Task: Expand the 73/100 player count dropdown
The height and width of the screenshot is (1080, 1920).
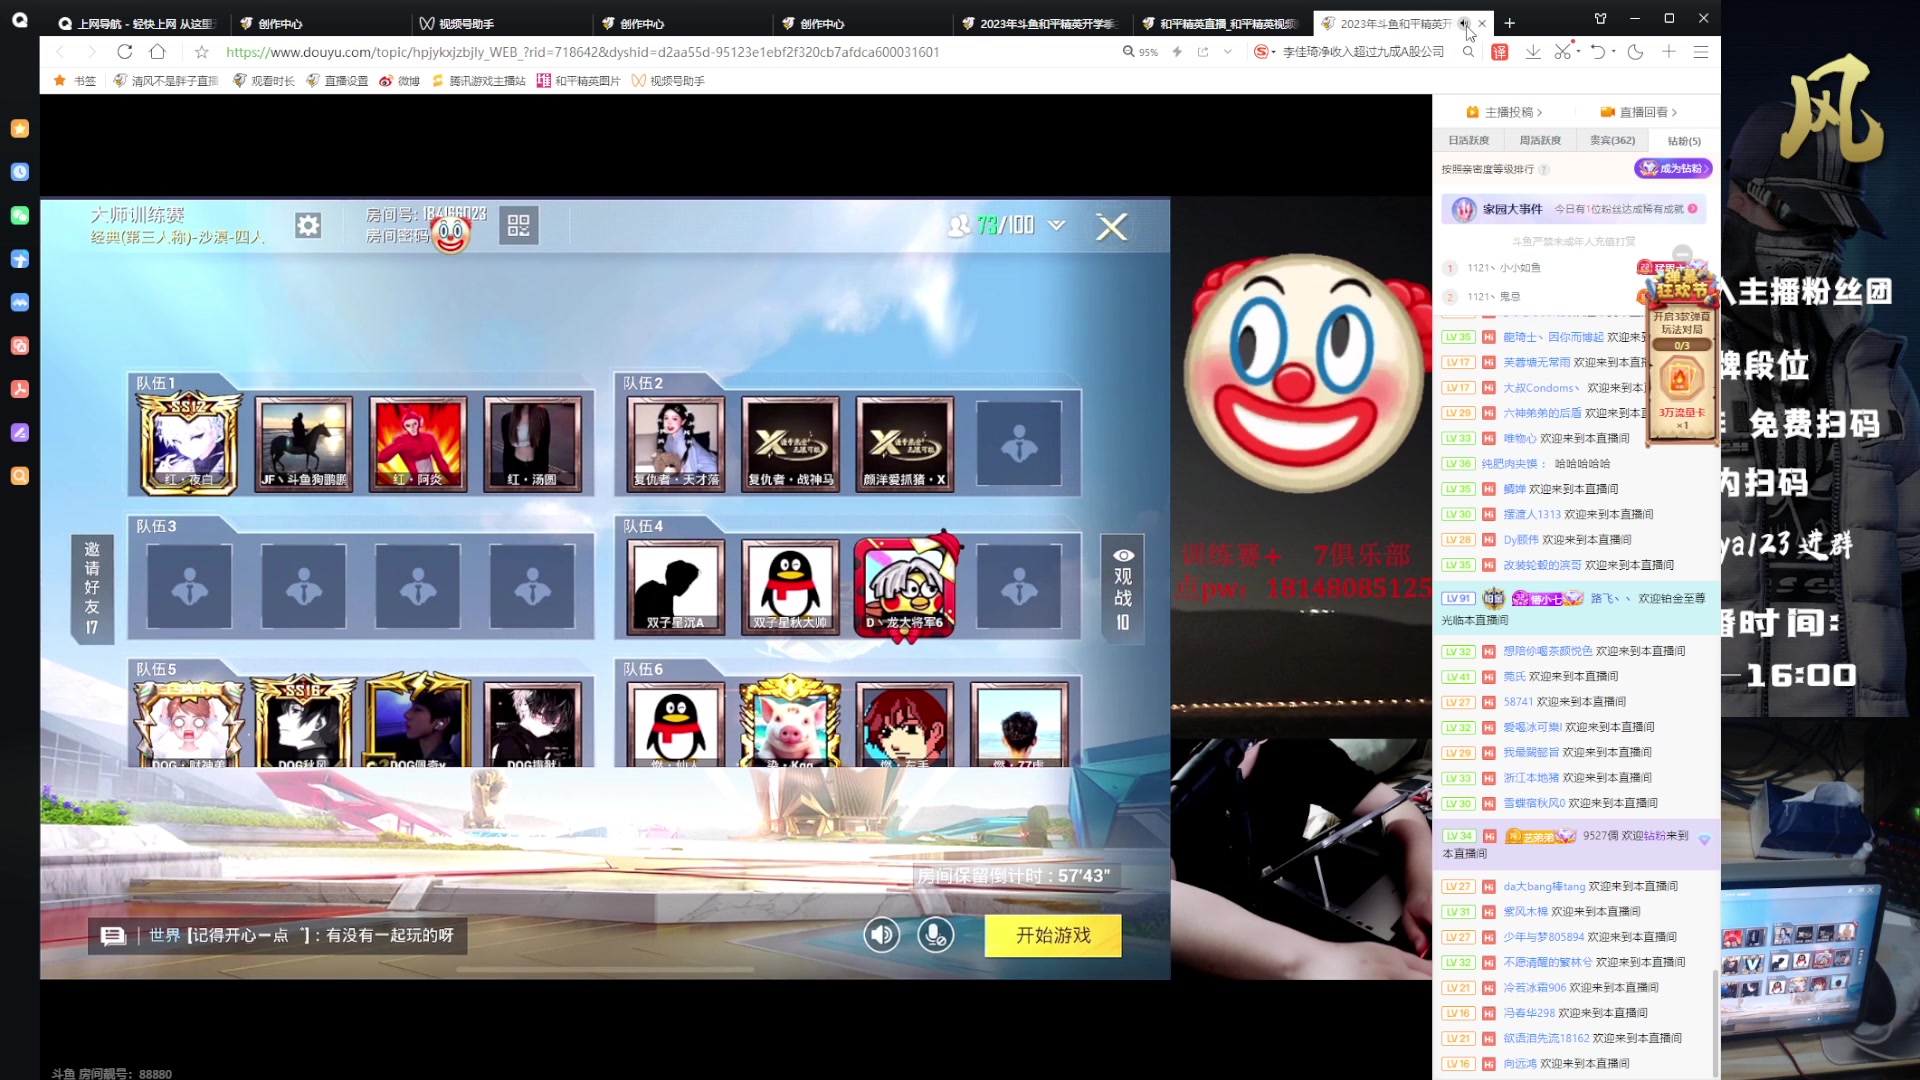Action: pos(1056,225)
